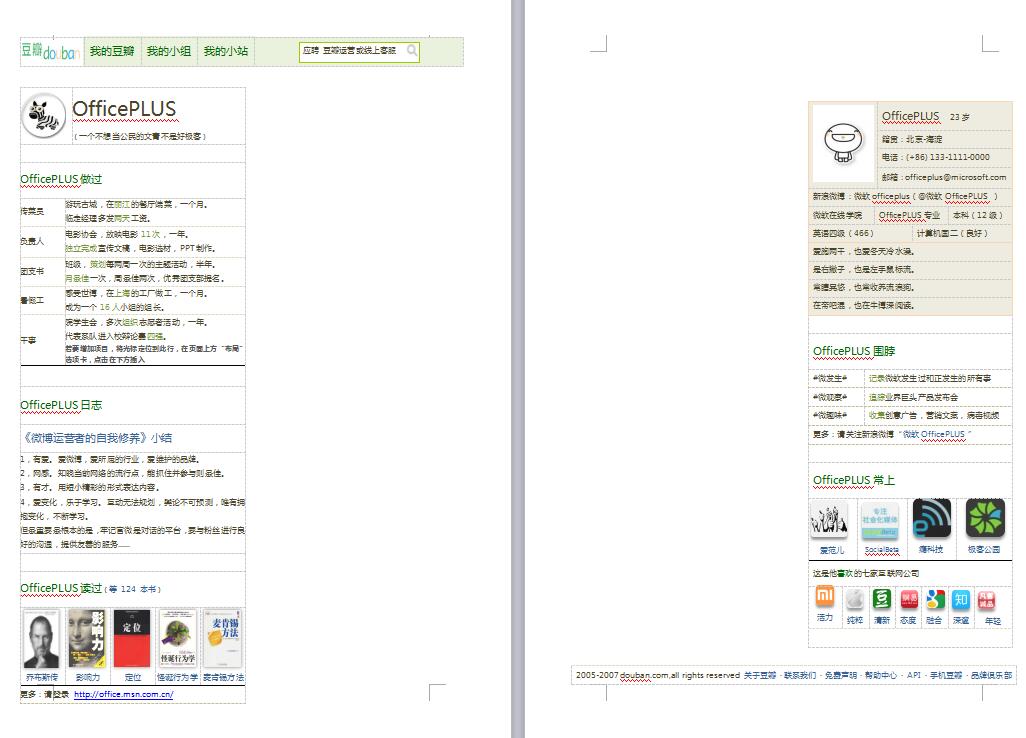Select the red 定位 book cover

pos(132,639)
